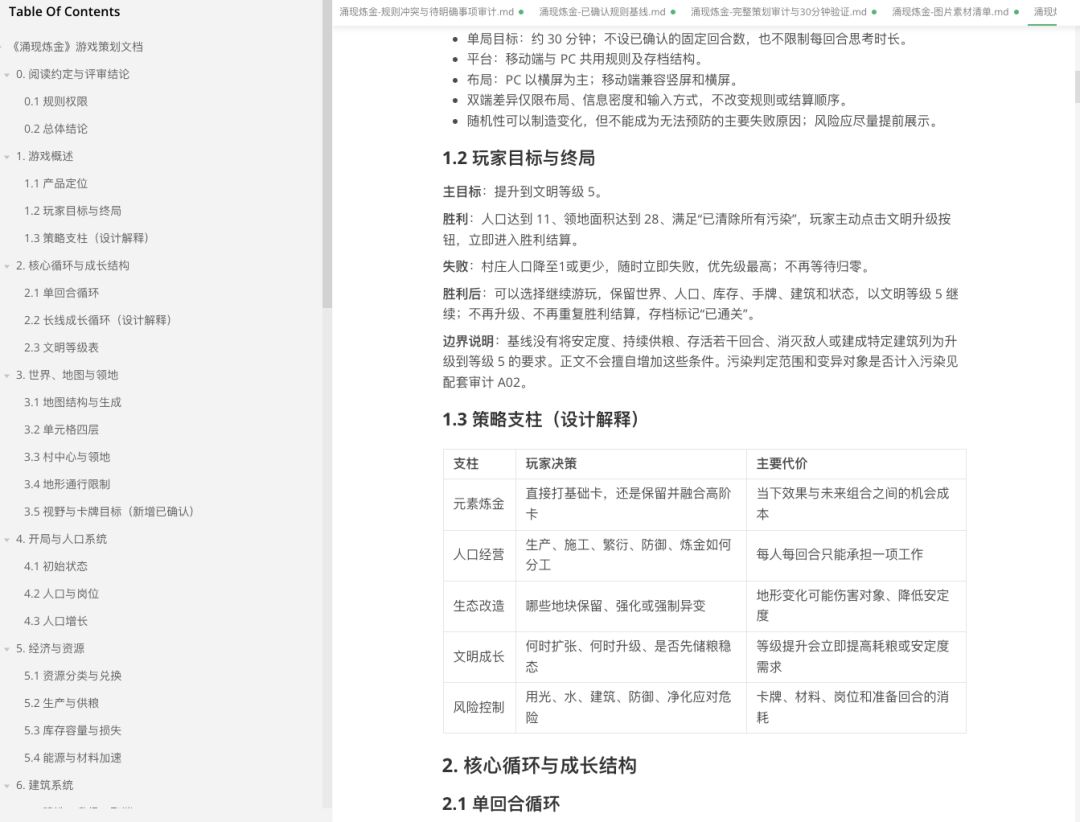Click '哪些地块保留、强化或强制异变' cell
This screenshot has width=1080, height=822.
[x=631, y=606]
